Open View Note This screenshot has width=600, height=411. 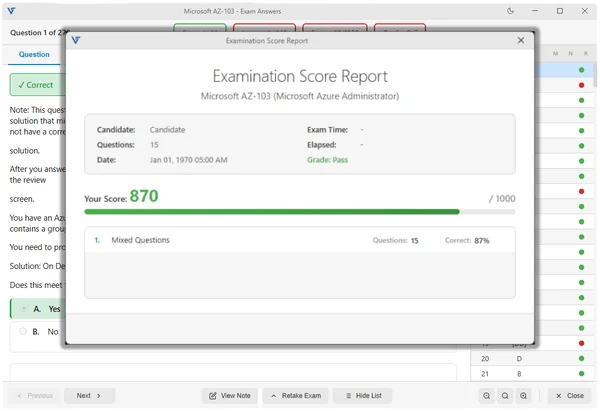click(x=230, y=396)
